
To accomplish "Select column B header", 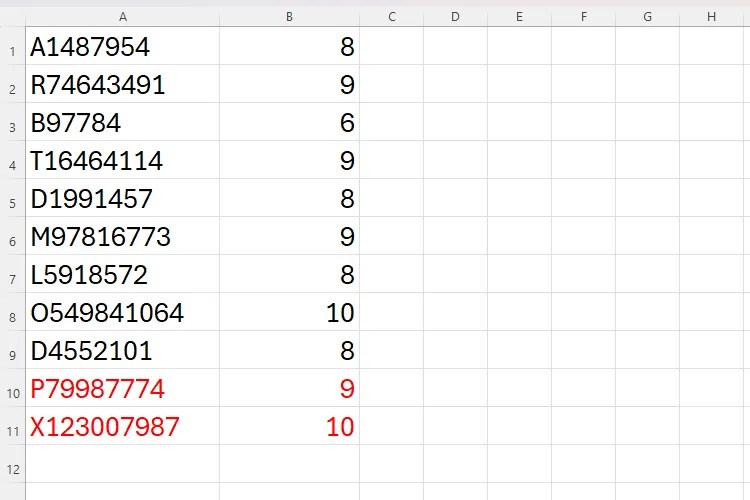I will coord(289,17).
